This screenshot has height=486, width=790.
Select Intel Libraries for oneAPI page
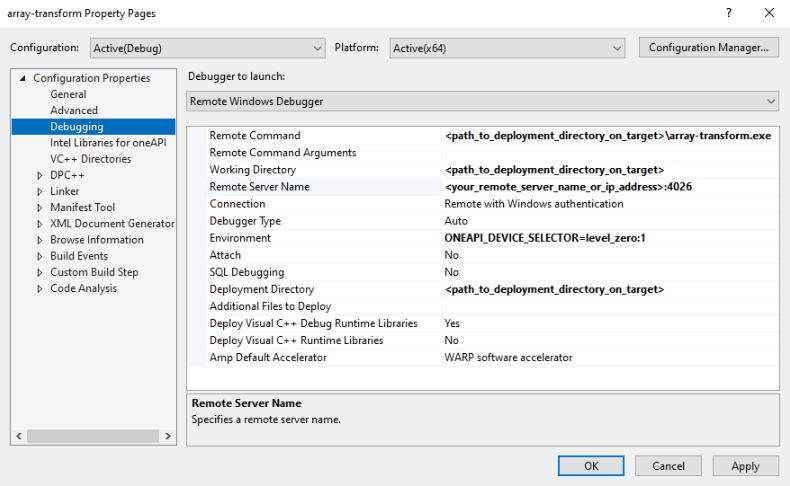108,143
